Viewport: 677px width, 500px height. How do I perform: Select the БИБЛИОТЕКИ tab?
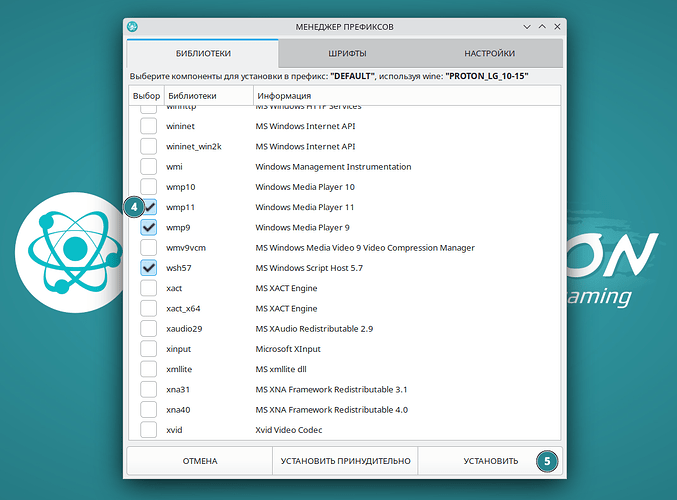[203, 53]
